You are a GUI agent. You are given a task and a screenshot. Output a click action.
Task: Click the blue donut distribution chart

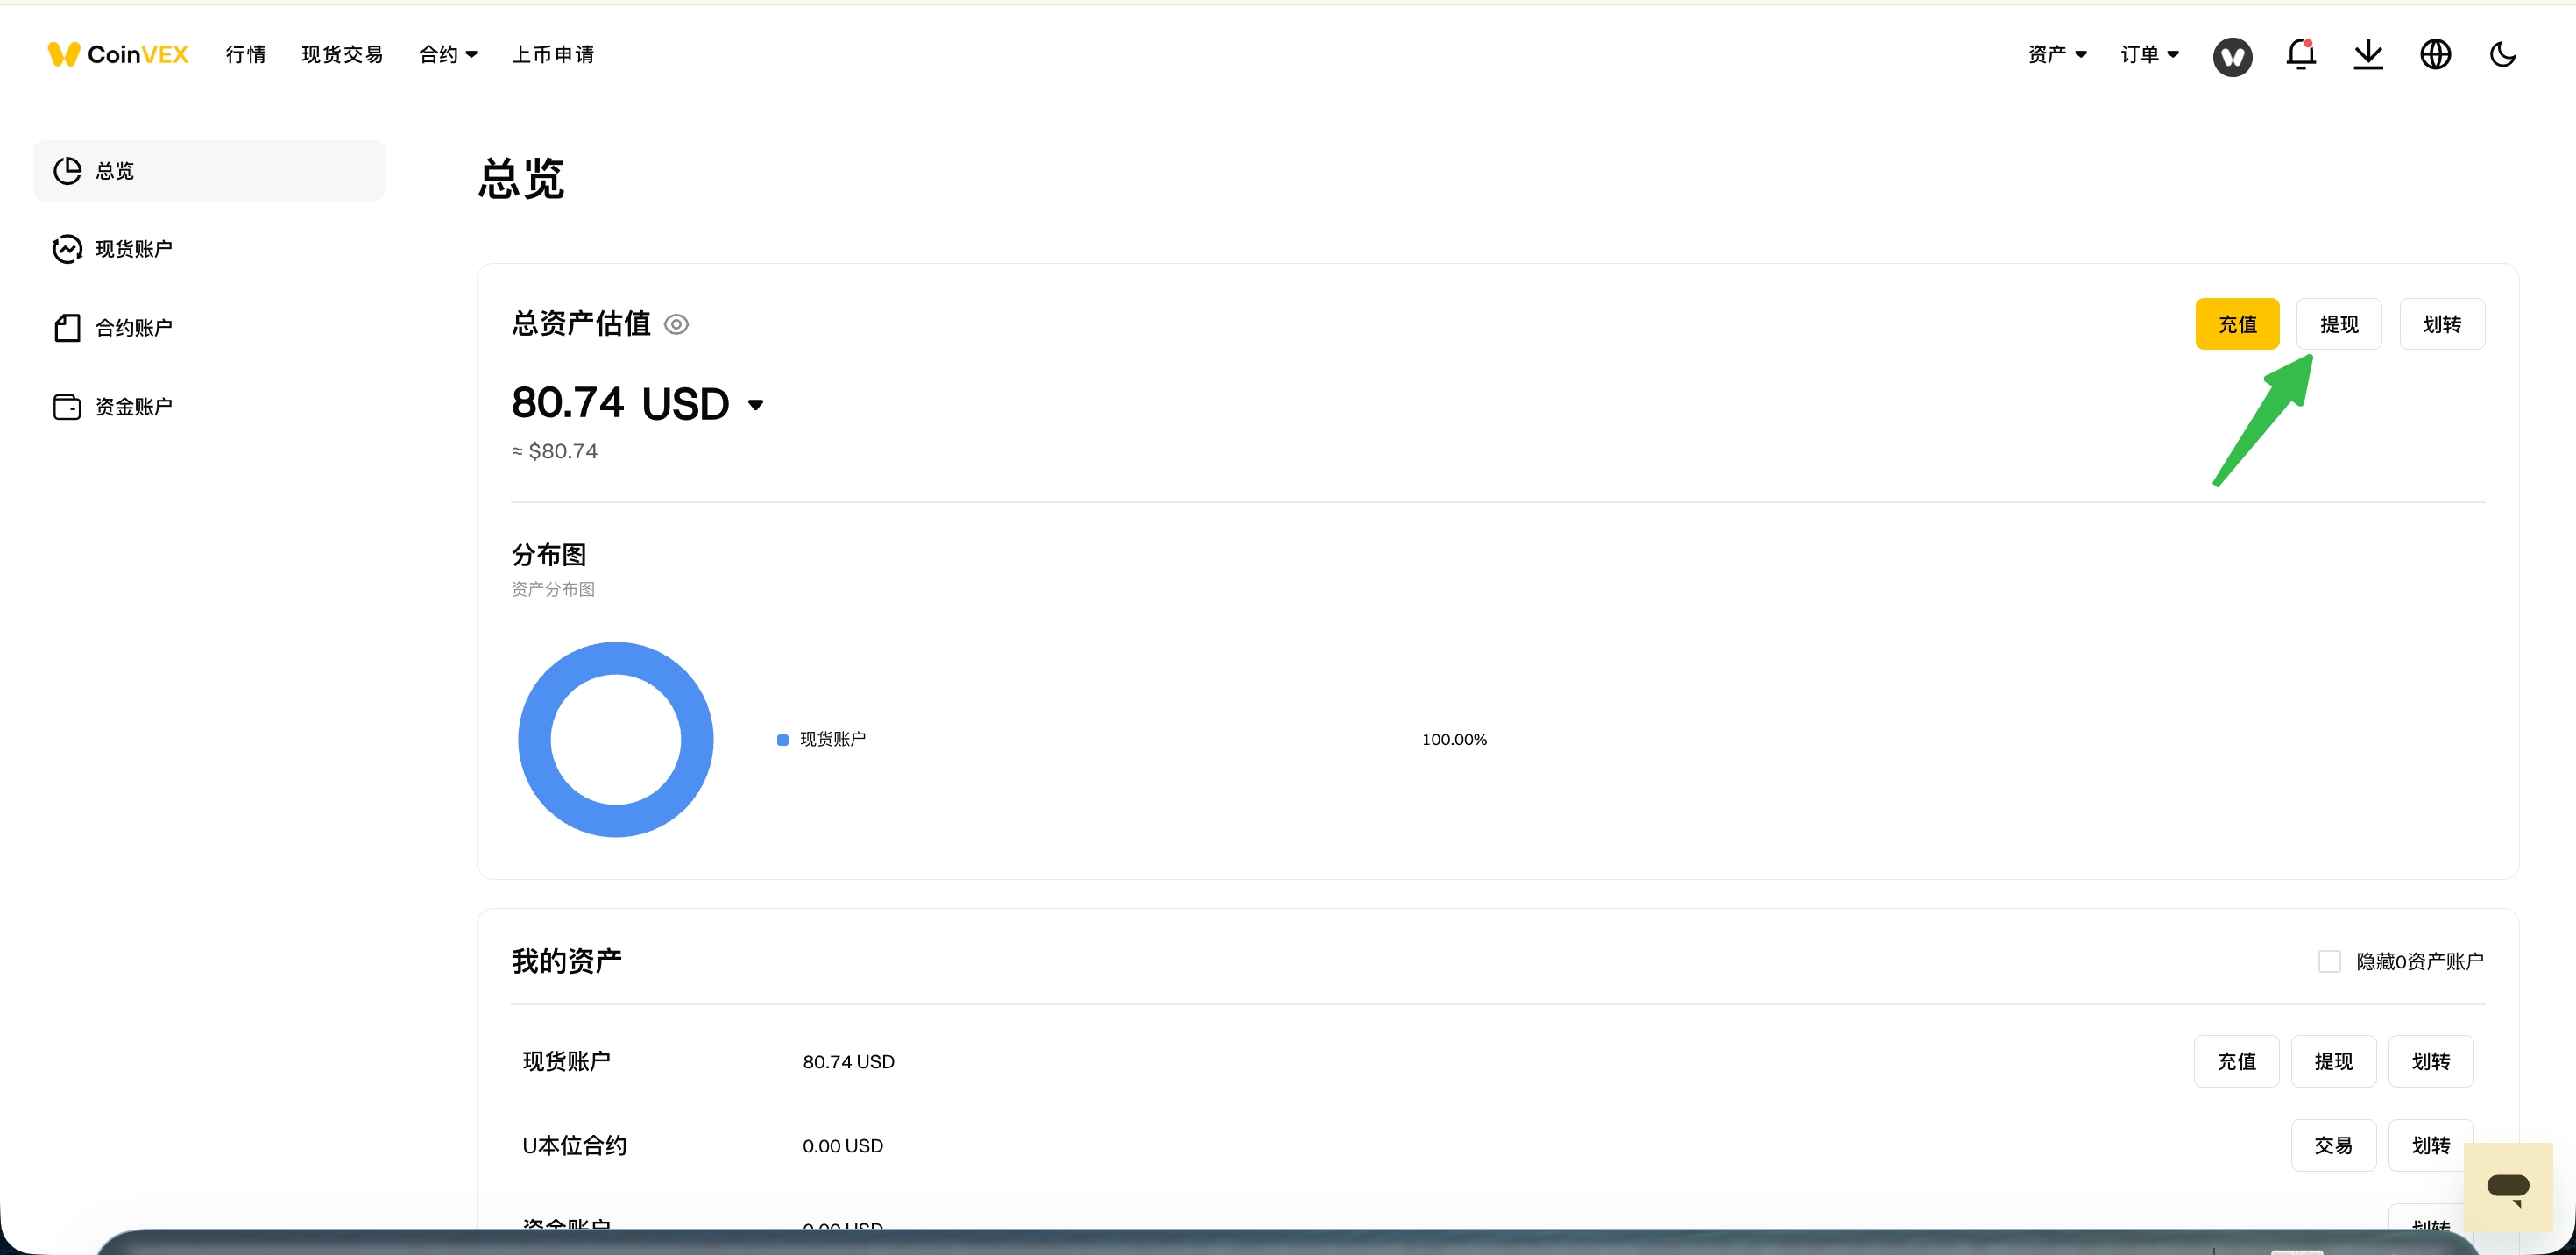[x=616, y=739]
